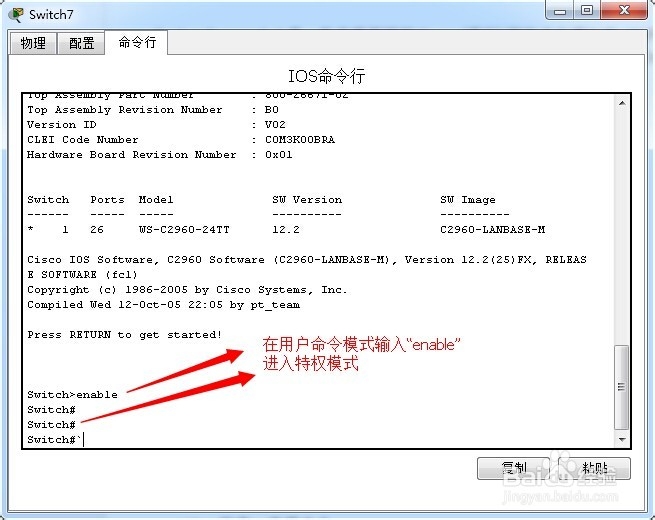Image resolution: width=655 pixels, height=520 pixels.
Task: Click the 粘贴 paste button
Action: 594,469
